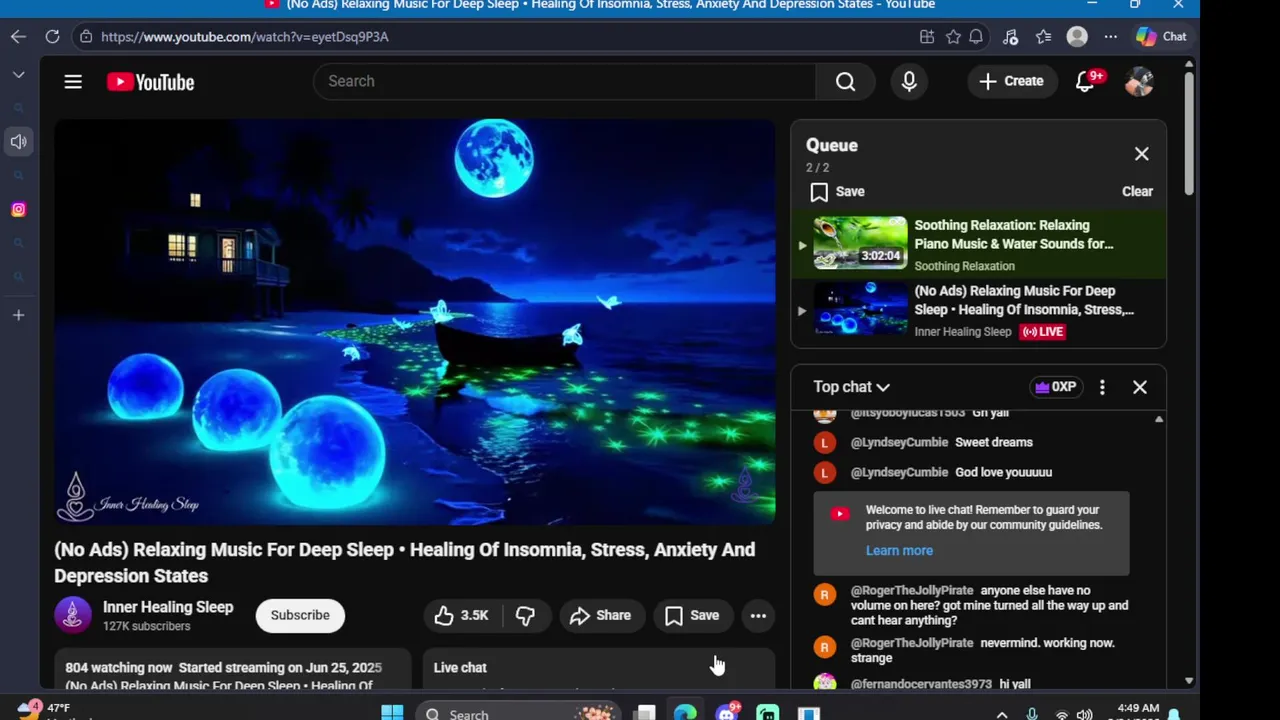Open YouTube notifications bell
The width and height of the screenshot is (1280, 720).
tap(1085, 81)
